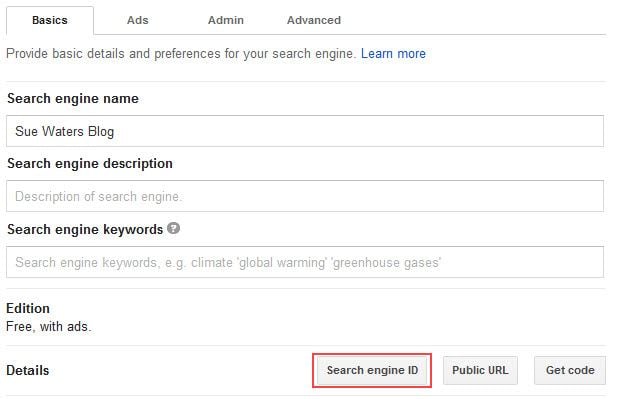Click the Search engine name field

pyautogui.click(x=305, y=131)
